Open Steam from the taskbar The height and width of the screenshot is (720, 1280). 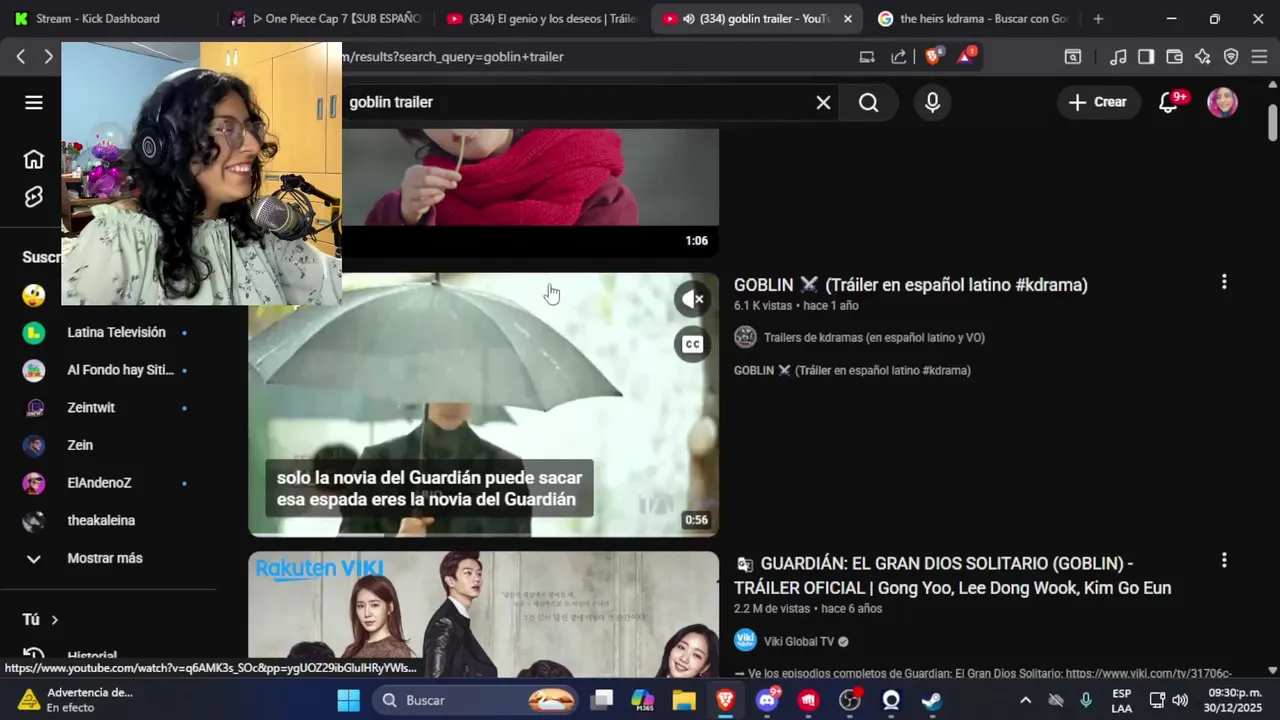pyautogui.click(x=932, y=700)
